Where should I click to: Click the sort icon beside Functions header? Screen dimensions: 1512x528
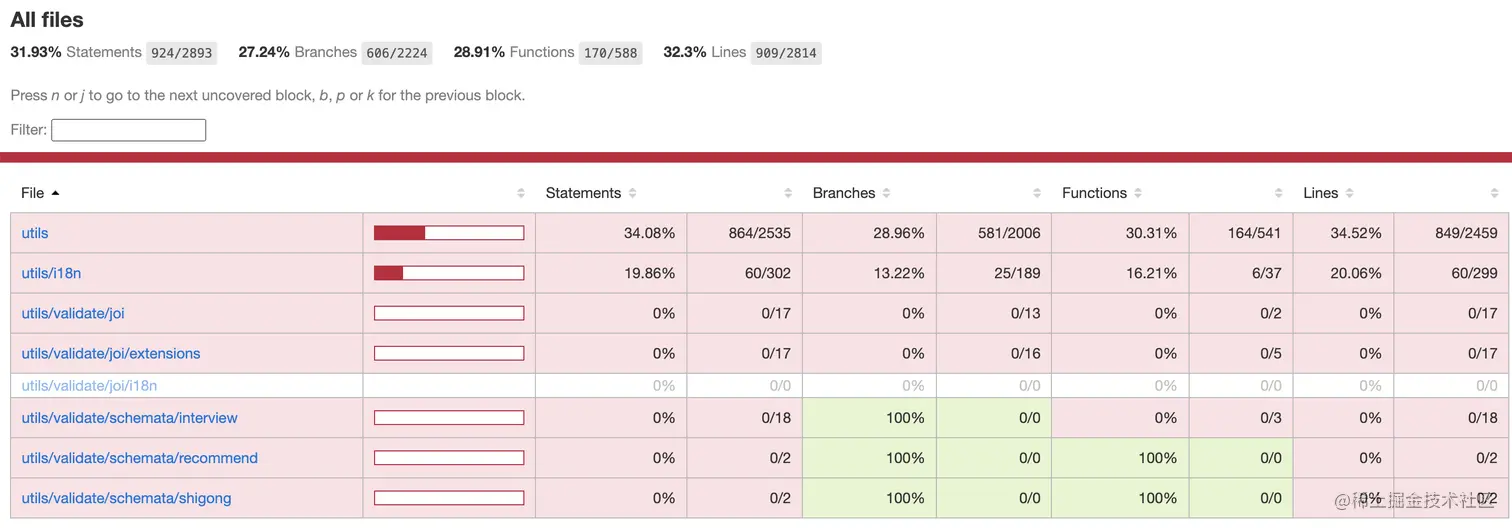1138,193
